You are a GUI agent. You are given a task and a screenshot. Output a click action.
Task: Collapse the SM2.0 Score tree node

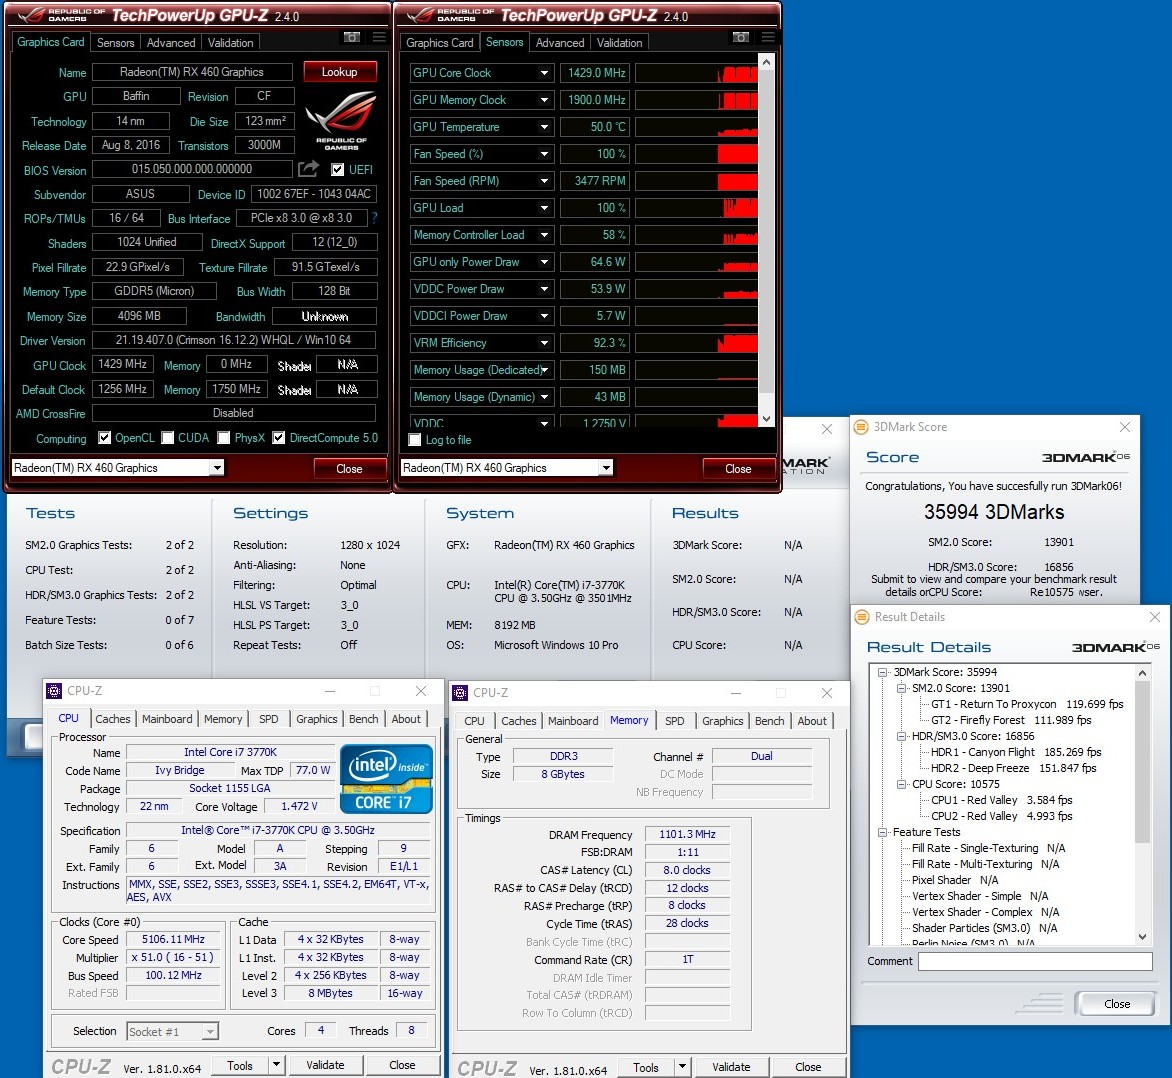pos(901,688)
